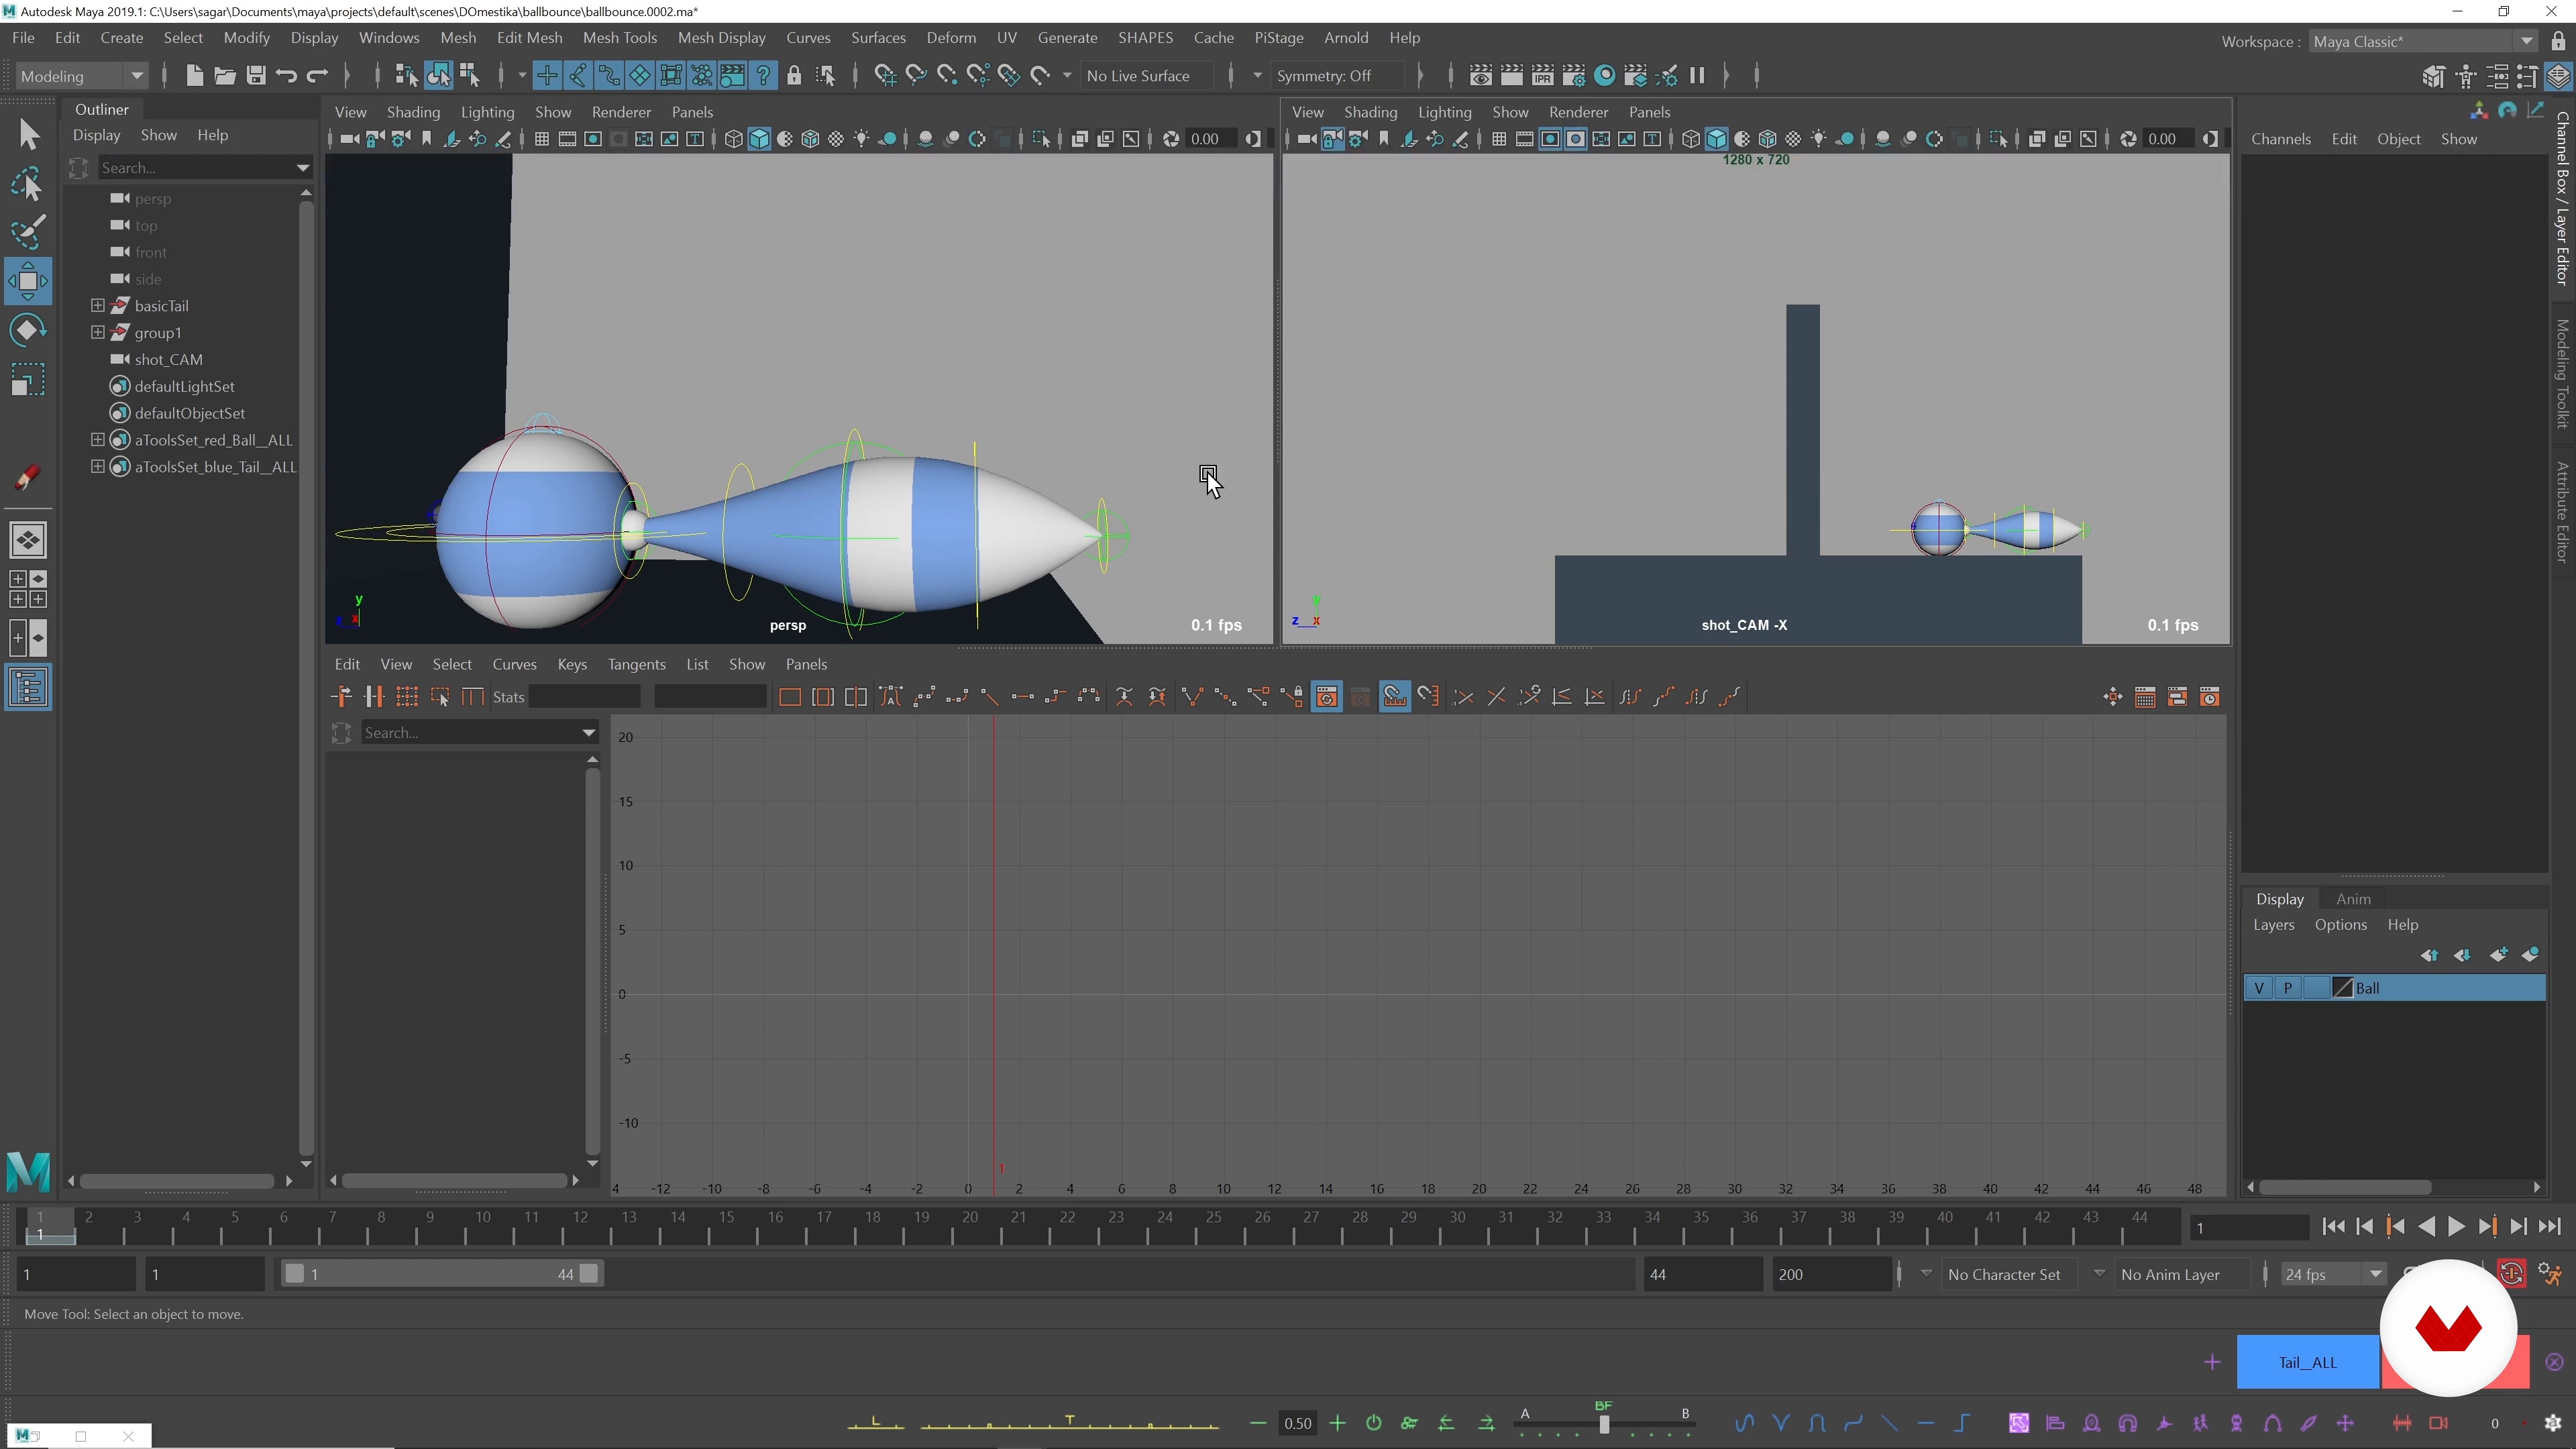Open the No Anim Layer dropdown arrow
Viewport: 2576px width, 1449px height.
click(2099, 1273)
